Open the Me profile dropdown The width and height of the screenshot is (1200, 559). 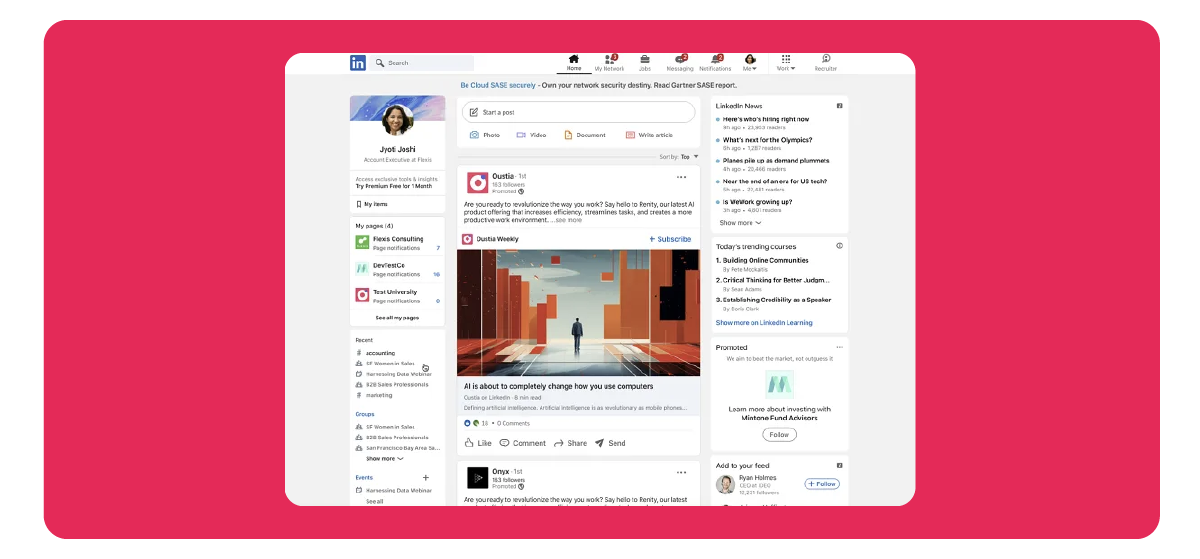(x=749, y=63)
